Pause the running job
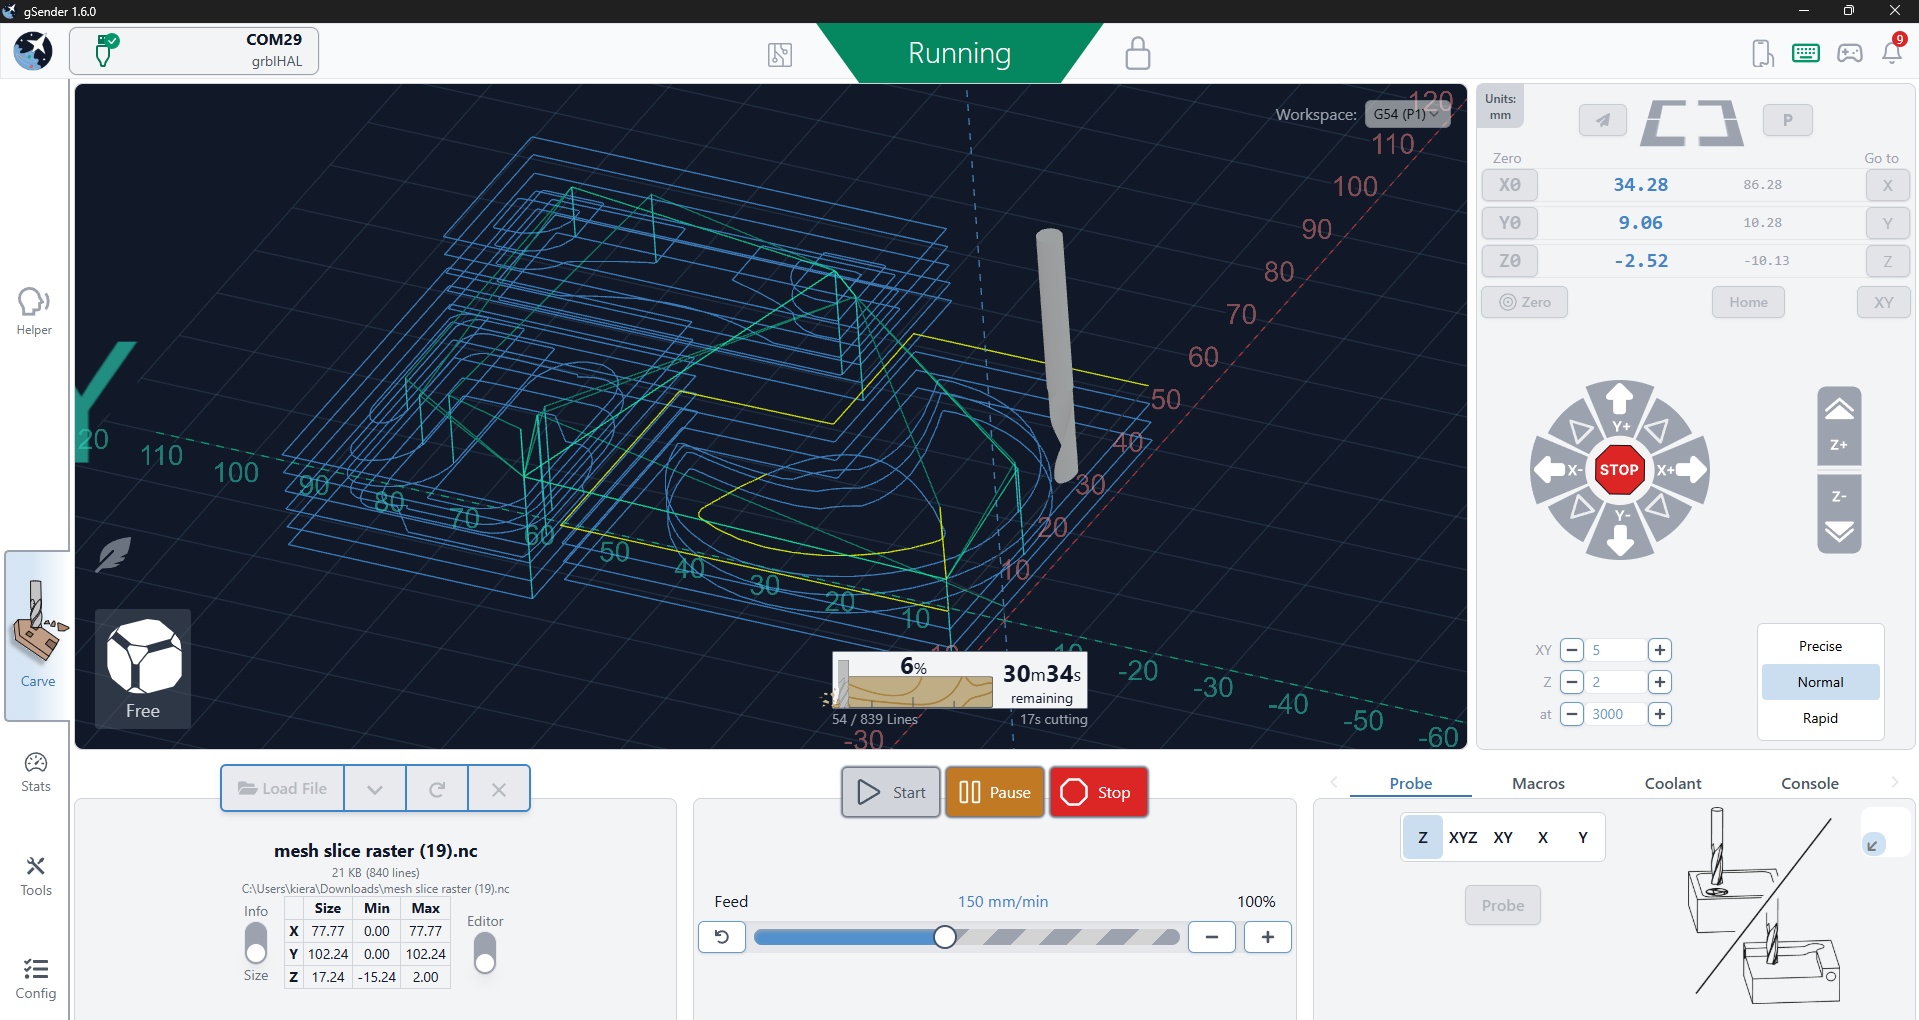This screenshot has height=1020, width=1919. (995, 792)
